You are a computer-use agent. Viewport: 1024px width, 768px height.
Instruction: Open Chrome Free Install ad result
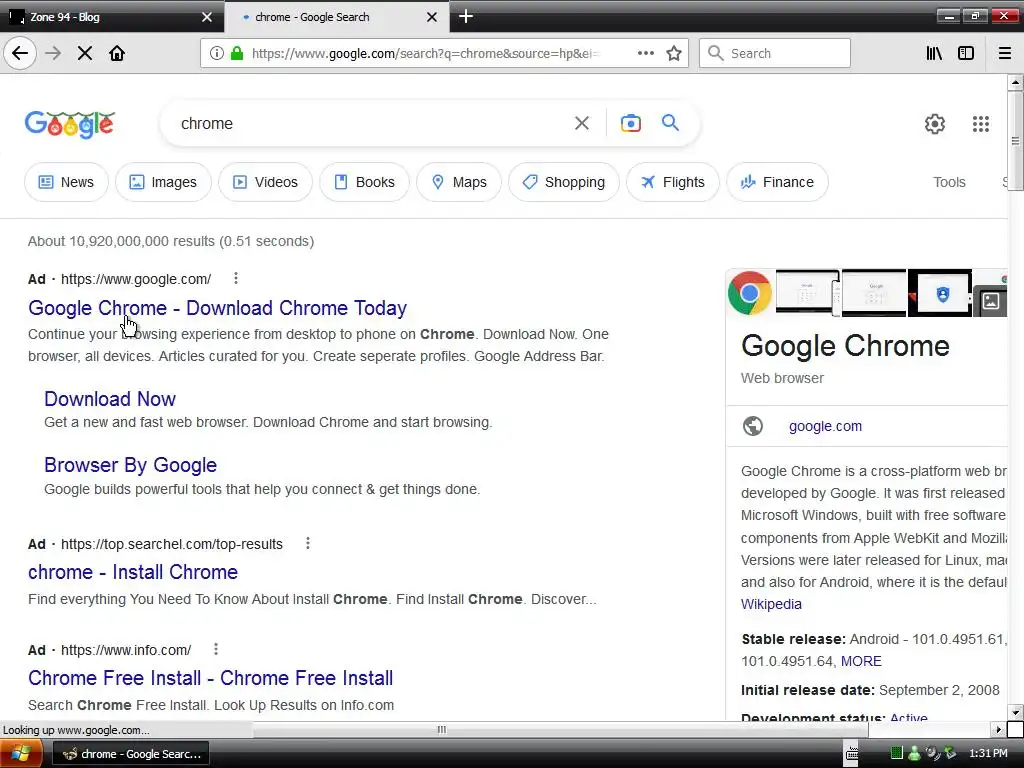click(x=210, y=677)
